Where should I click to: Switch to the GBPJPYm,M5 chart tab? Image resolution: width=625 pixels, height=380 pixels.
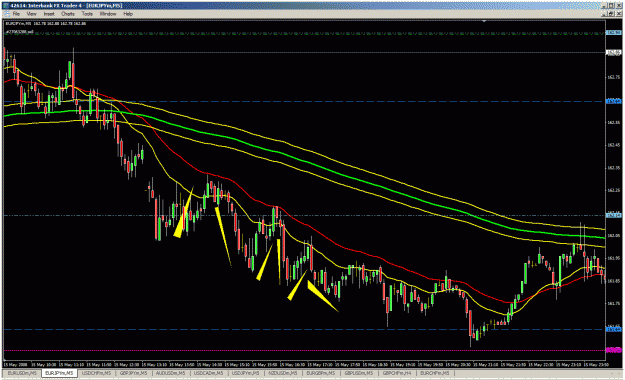134,373
